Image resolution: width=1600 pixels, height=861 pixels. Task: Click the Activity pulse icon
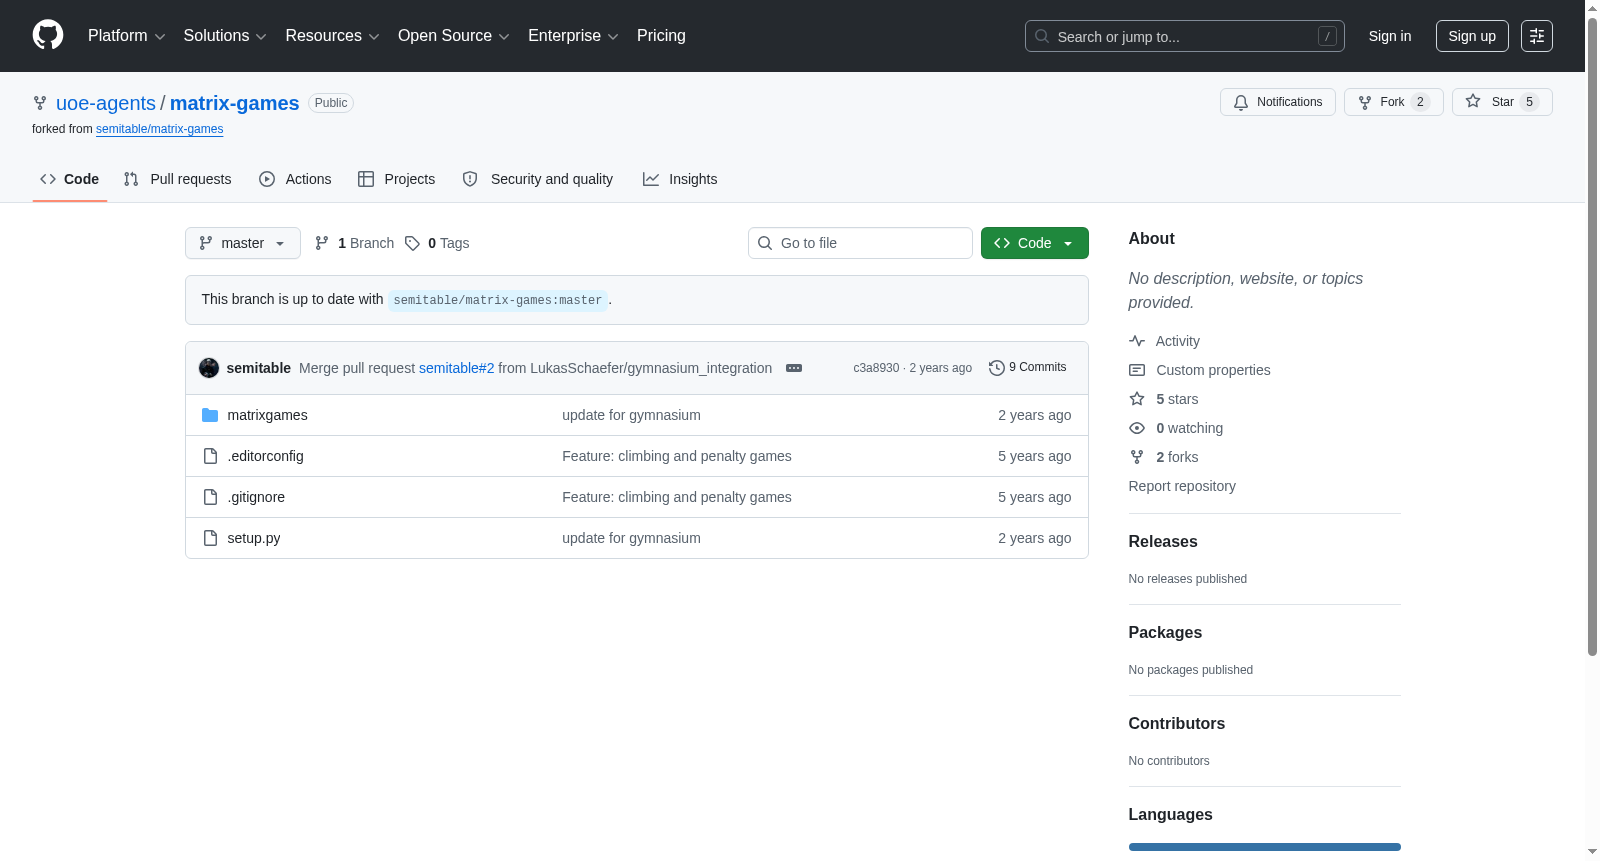pyautogui.click(x=1137, y=341)
